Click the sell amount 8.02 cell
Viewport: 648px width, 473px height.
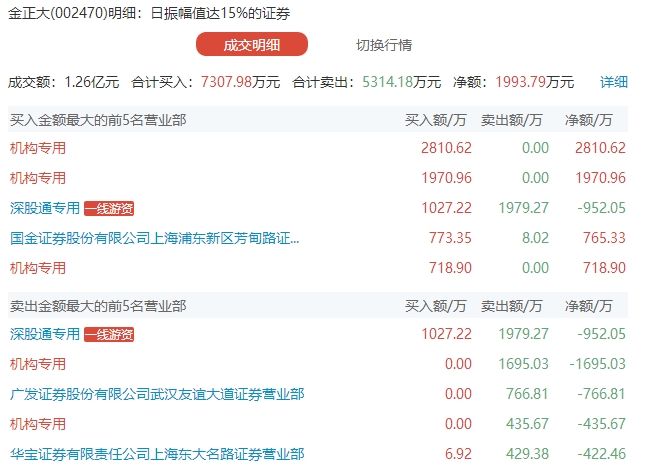535,238
